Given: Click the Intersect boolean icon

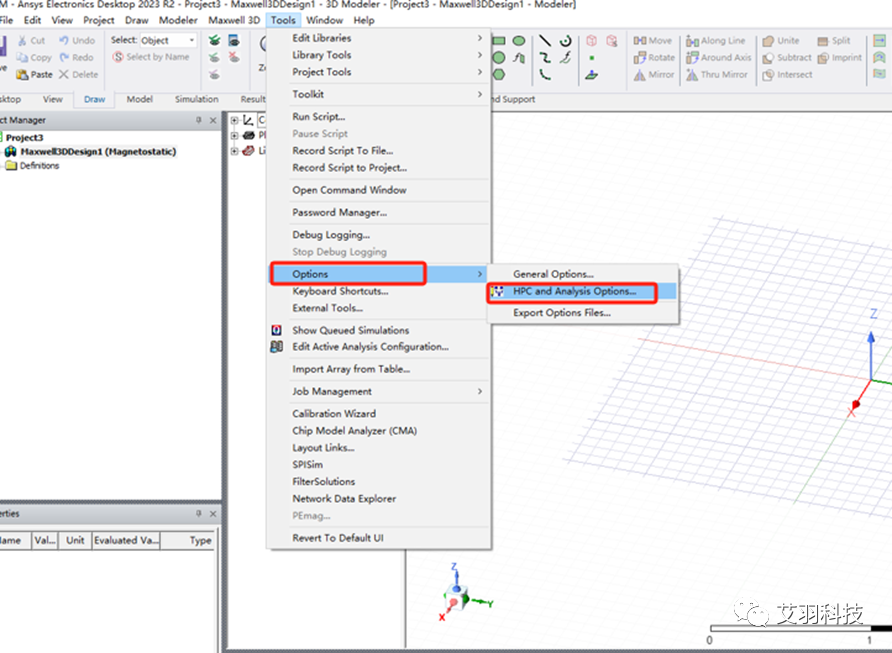Looking at the screenshot, I should click(x=768, y=75).
